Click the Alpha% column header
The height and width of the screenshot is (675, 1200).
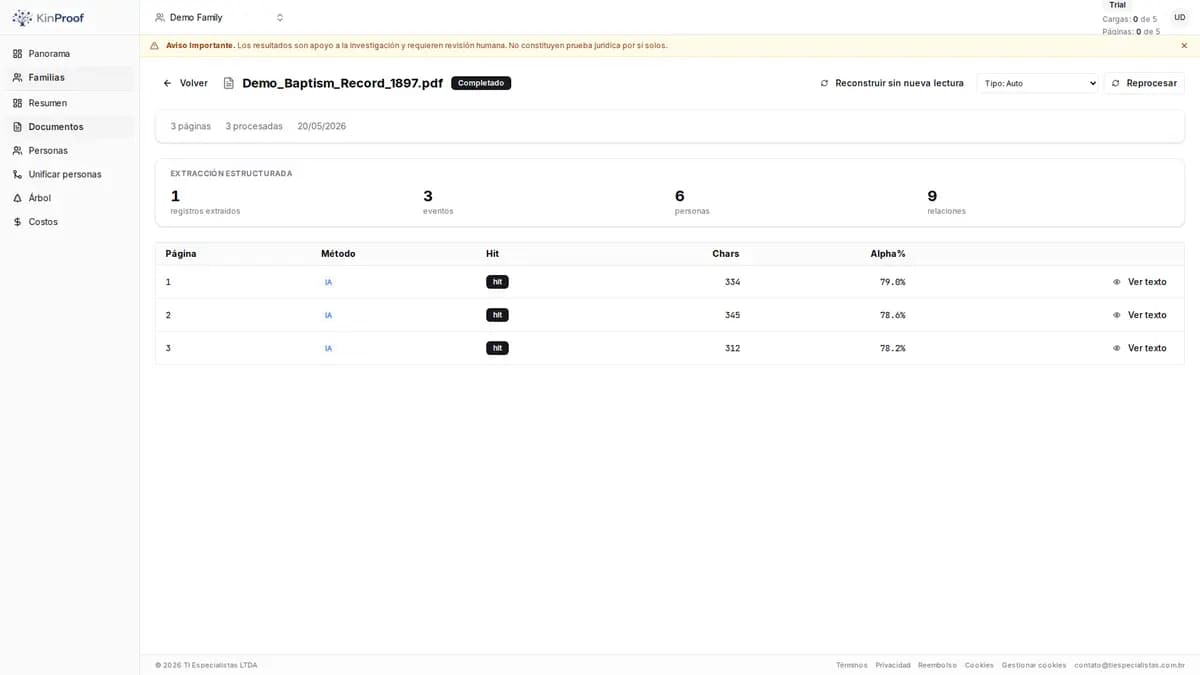click(888, 254)
